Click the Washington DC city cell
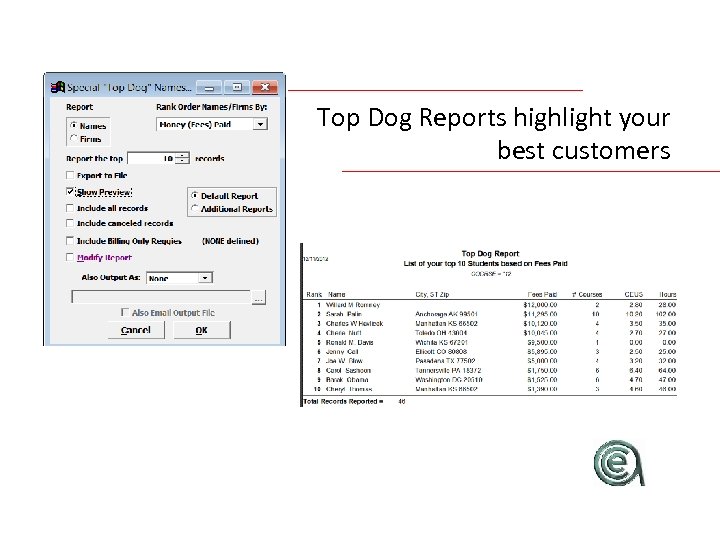 449,380
